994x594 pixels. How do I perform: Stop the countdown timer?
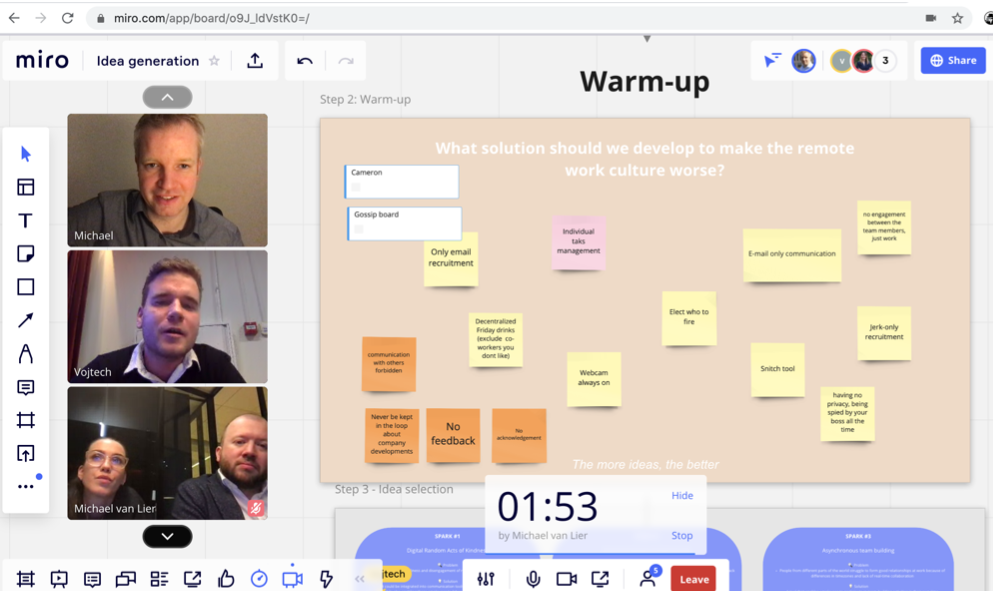click(x=682, y=536)
